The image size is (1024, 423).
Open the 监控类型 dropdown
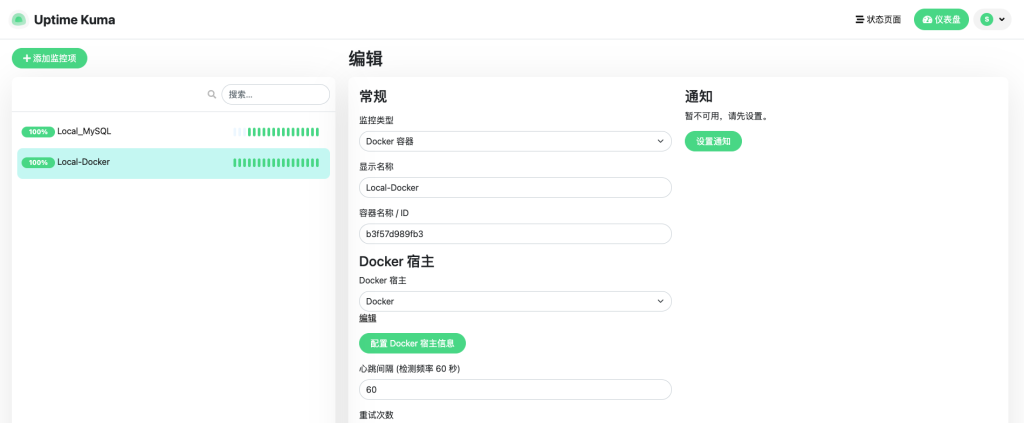[x=515, y=142]
